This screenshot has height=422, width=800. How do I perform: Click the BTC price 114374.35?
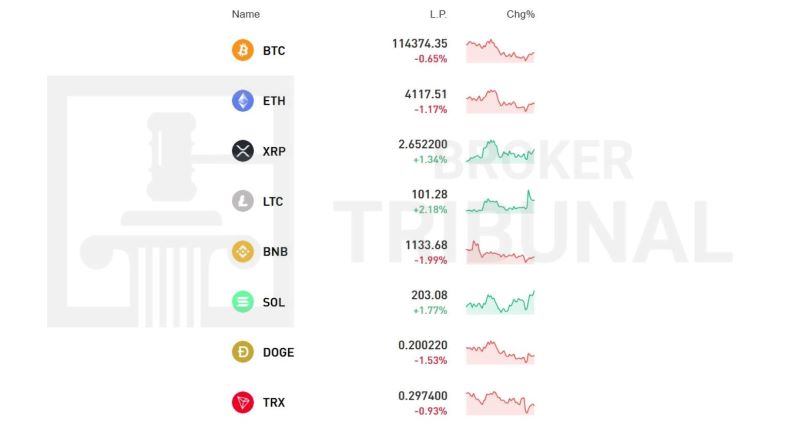point(420,44)
